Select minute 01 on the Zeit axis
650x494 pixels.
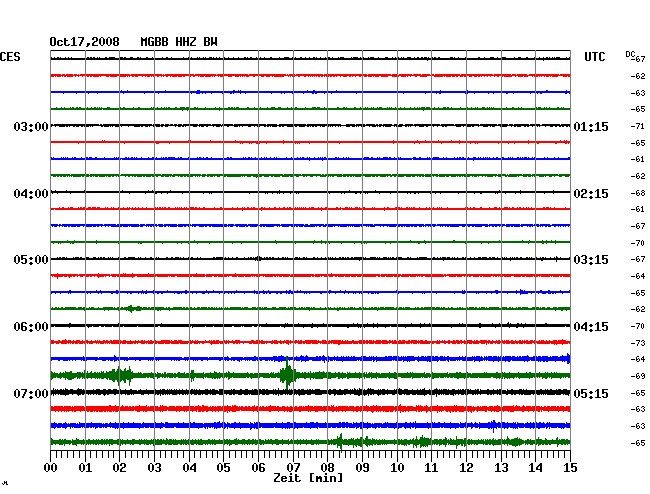[85, 468]
